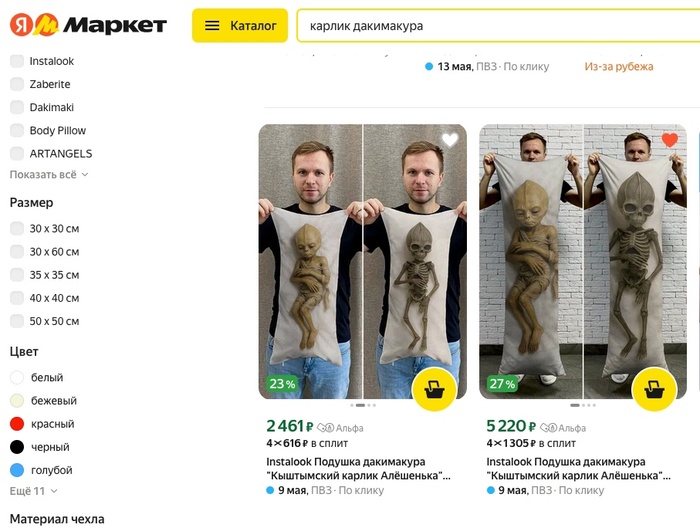Viewport: 700px width, 528px height.
Task: Add the 2461 ₽ pillow to cart
Action: pos(434,390)
